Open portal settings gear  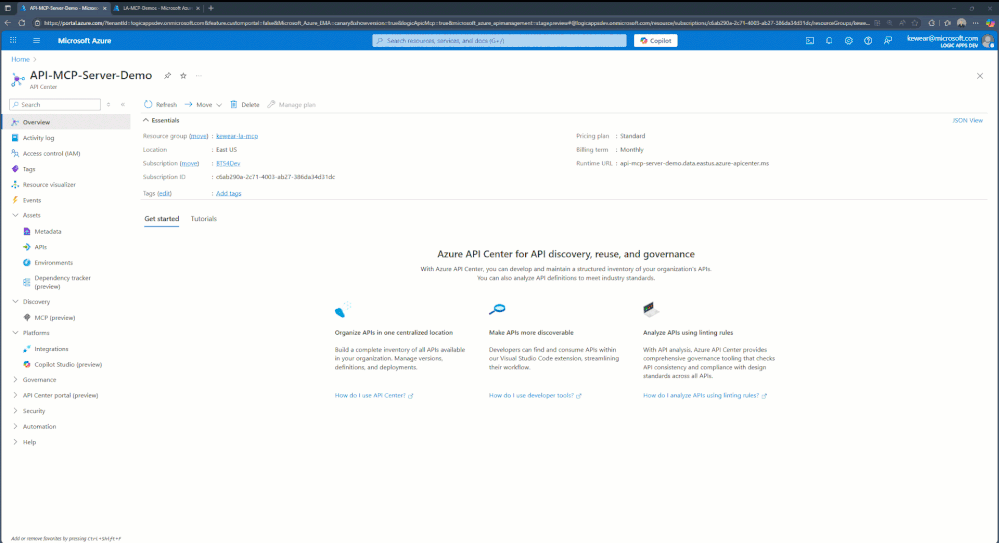849,40
